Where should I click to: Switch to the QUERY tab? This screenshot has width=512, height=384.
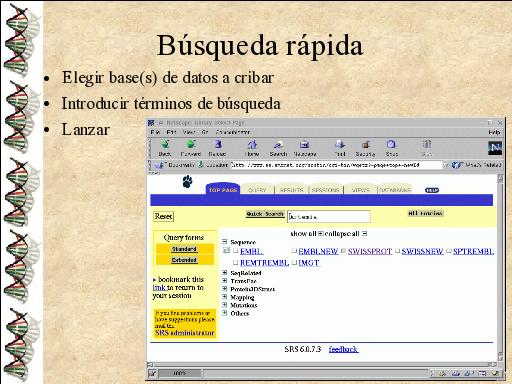coord(257,190)
